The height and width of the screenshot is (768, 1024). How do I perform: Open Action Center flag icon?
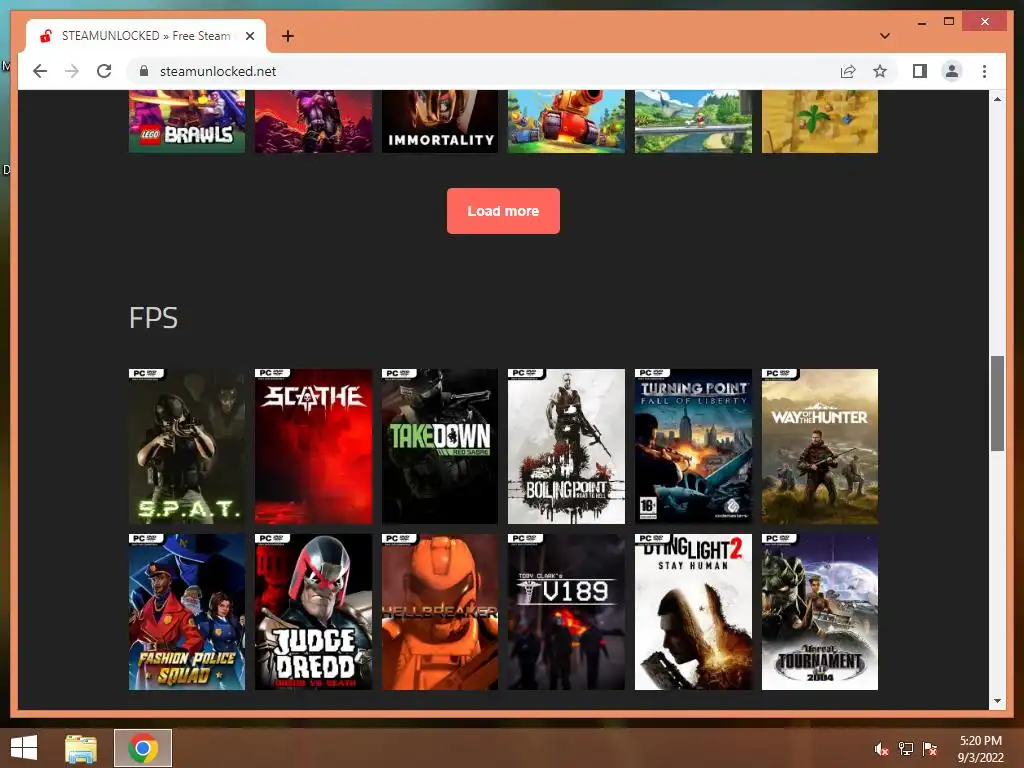[930, 749]
